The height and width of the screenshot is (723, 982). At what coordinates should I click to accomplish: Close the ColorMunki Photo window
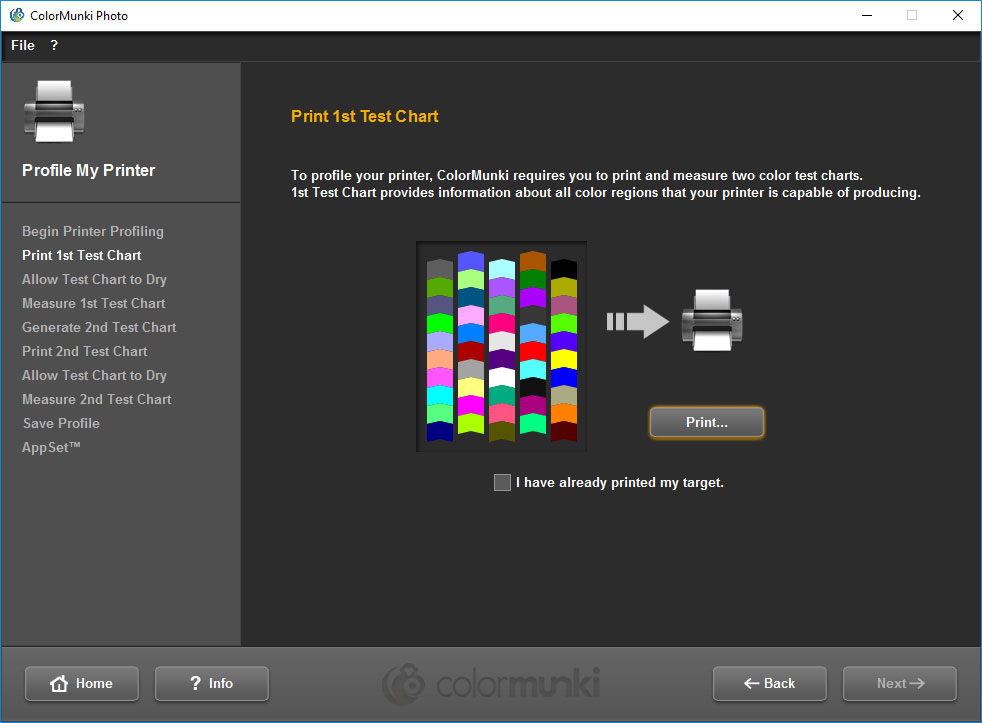click(958, 15)
